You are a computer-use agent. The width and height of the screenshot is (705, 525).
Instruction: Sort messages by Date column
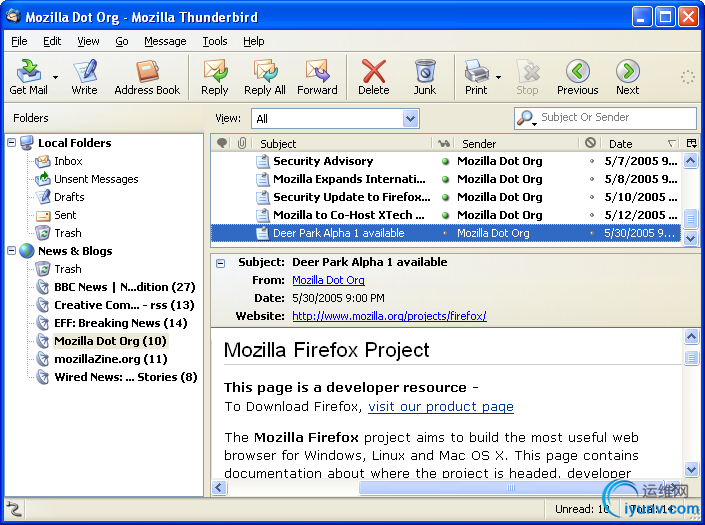(x=640, y=143)
